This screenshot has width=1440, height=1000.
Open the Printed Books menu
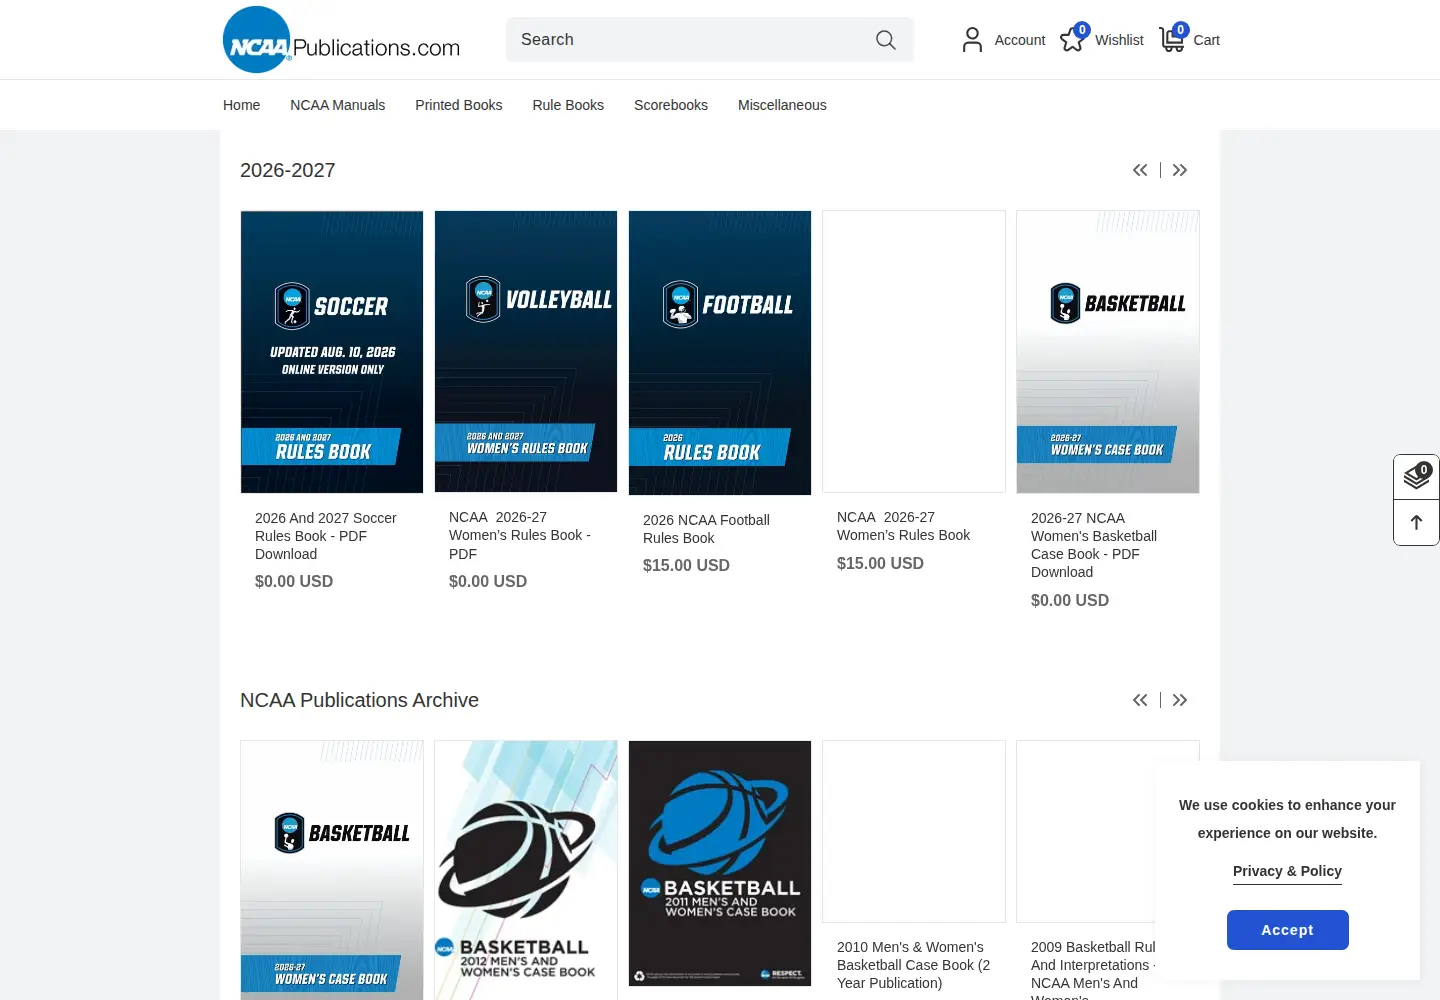point(459,105)
